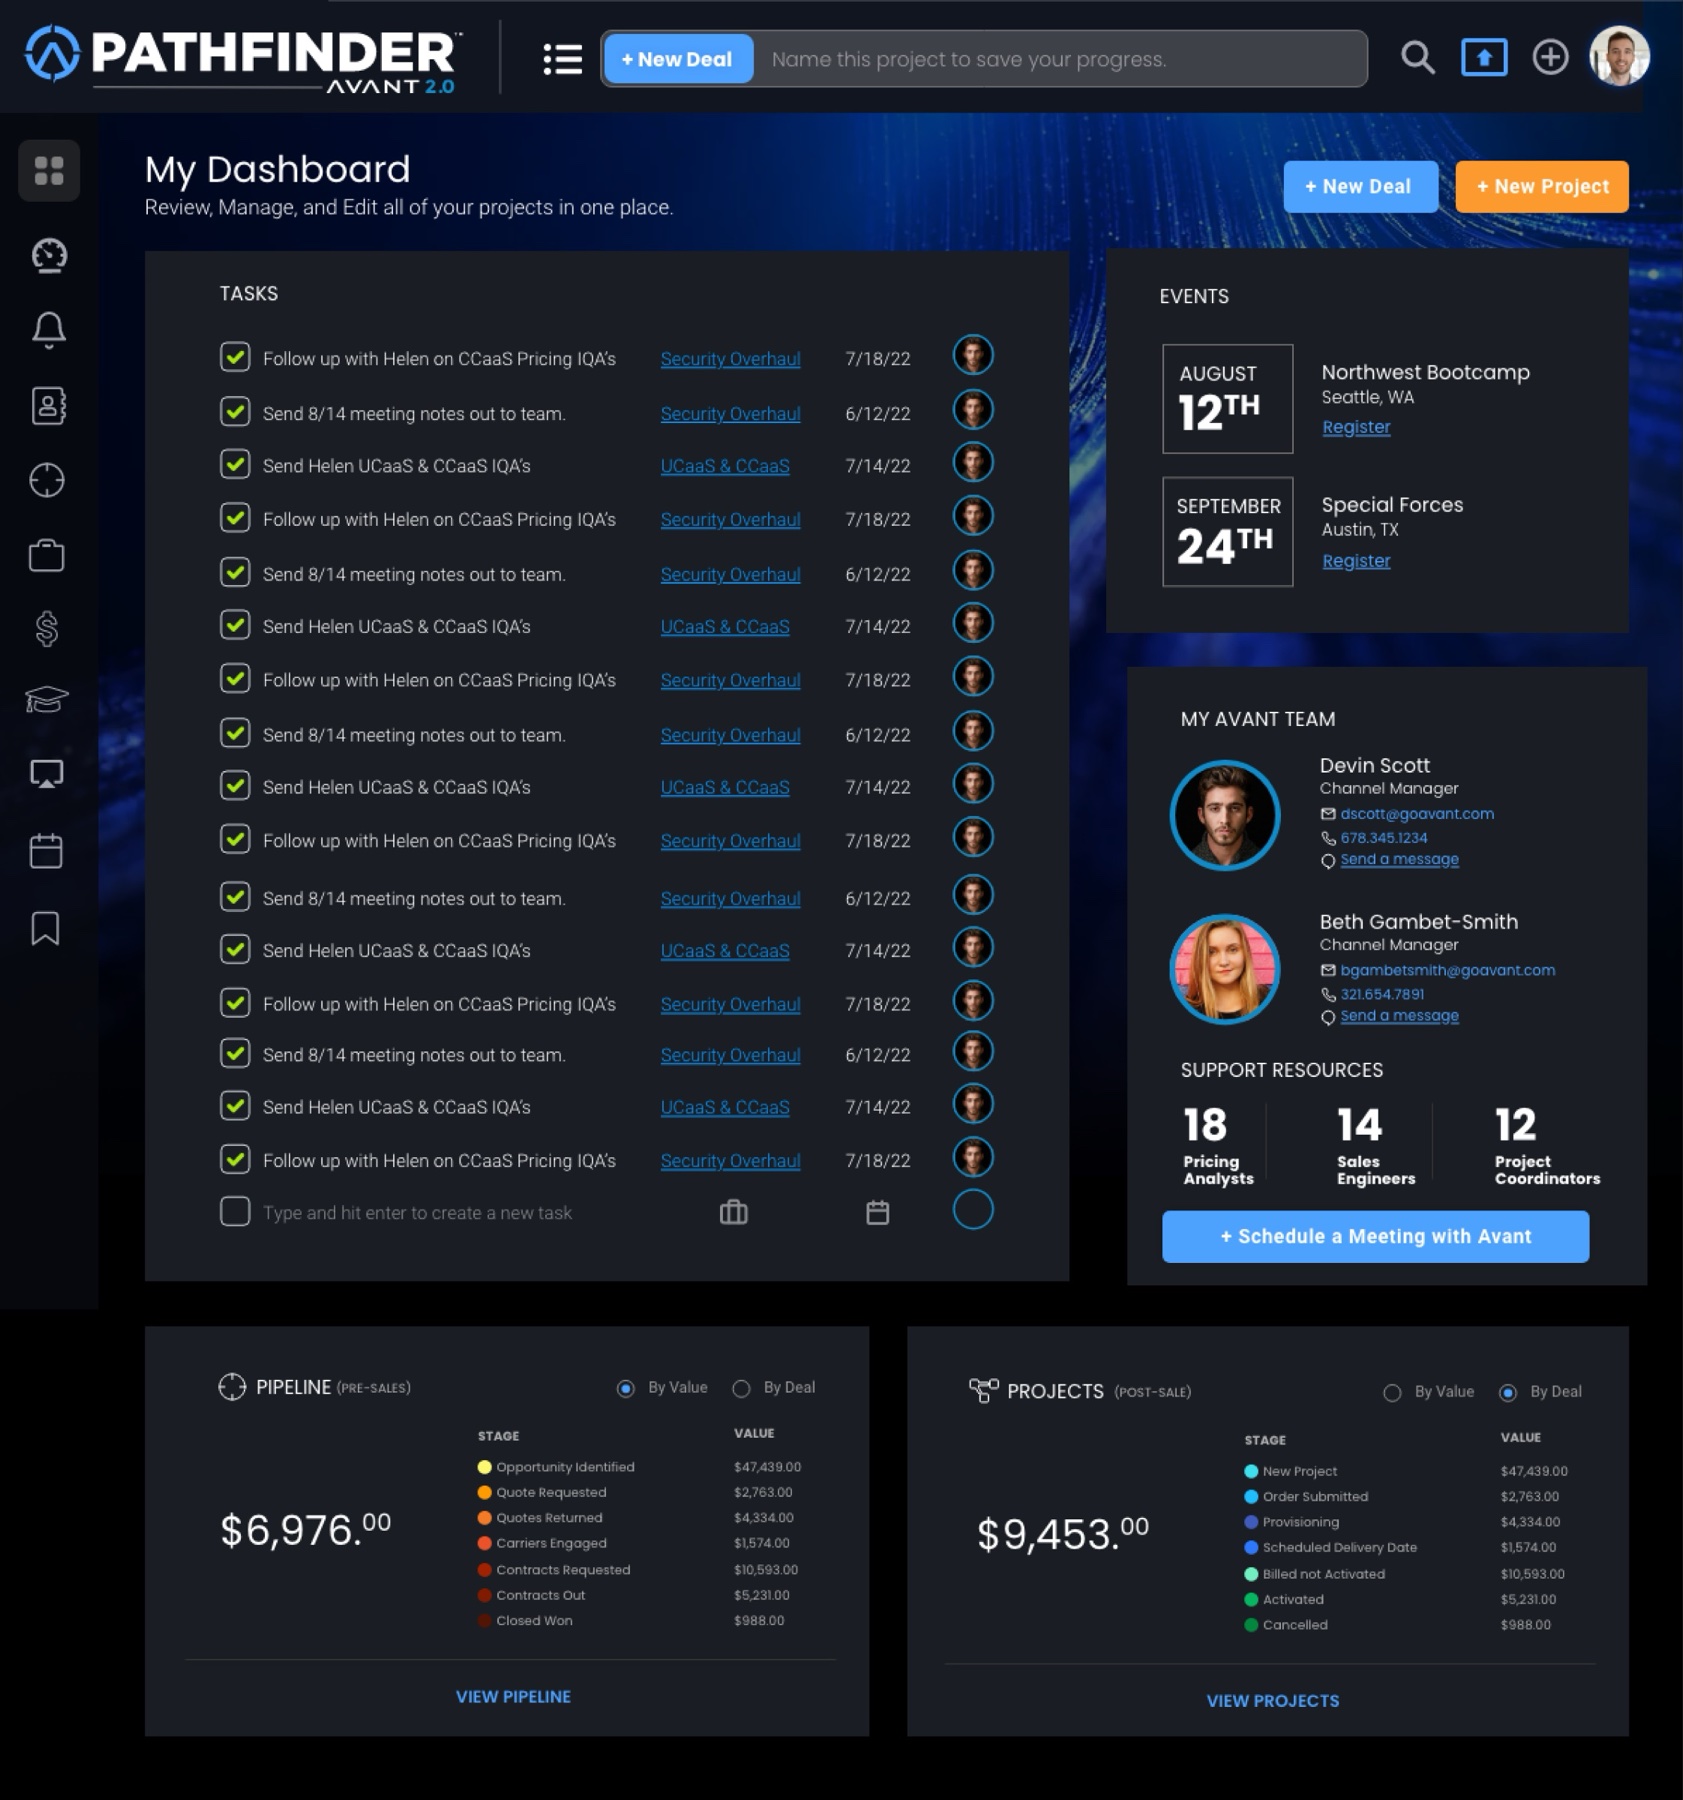The image size is (1683, 1800).
Task: Toggle the empty new task checkbox
Action: (x=235, y=1211)
